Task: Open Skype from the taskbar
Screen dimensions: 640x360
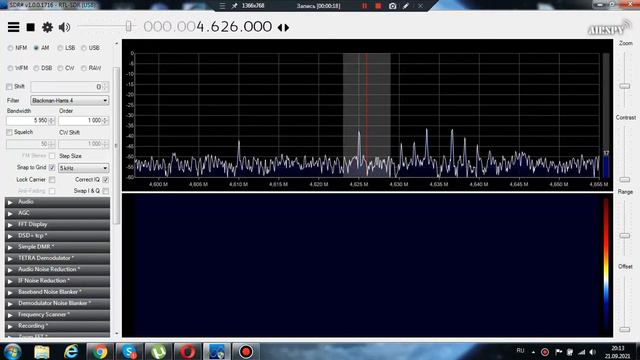Action: click(129, 351)
